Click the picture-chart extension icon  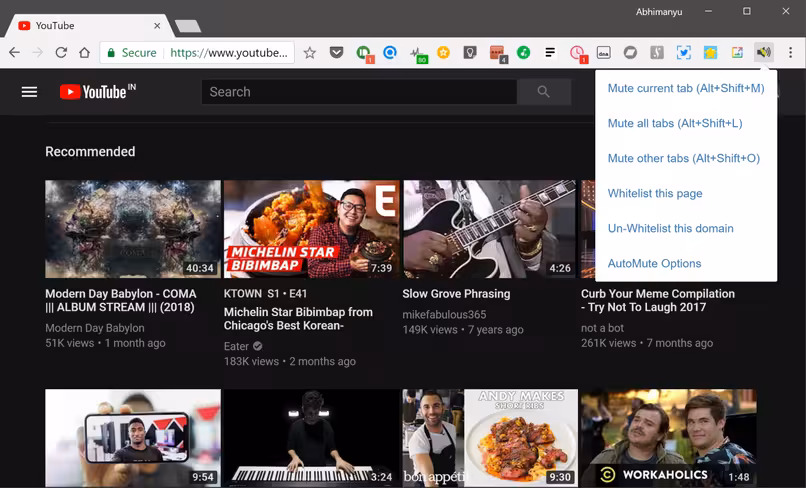click(737, 52)
